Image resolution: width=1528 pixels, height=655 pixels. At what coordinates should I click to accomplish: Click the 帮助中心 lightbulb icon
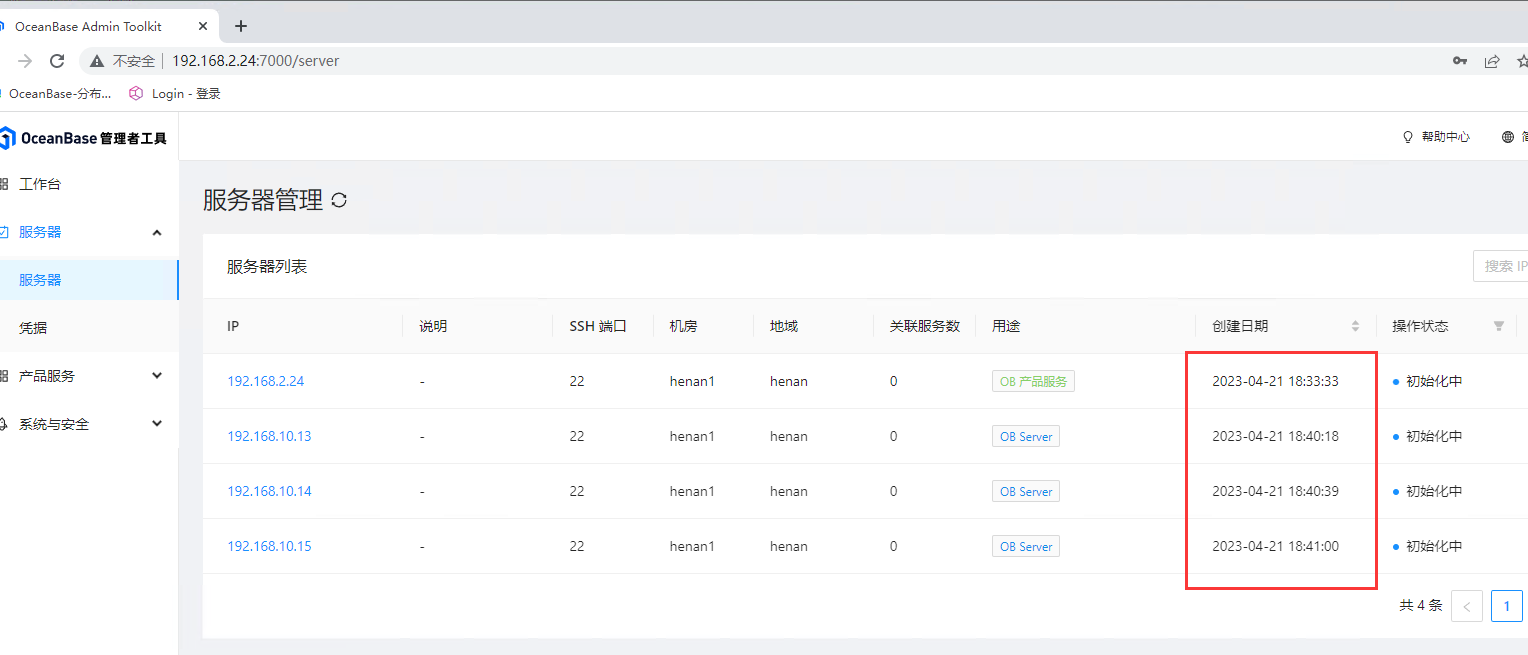click(x=1408, y=137)
